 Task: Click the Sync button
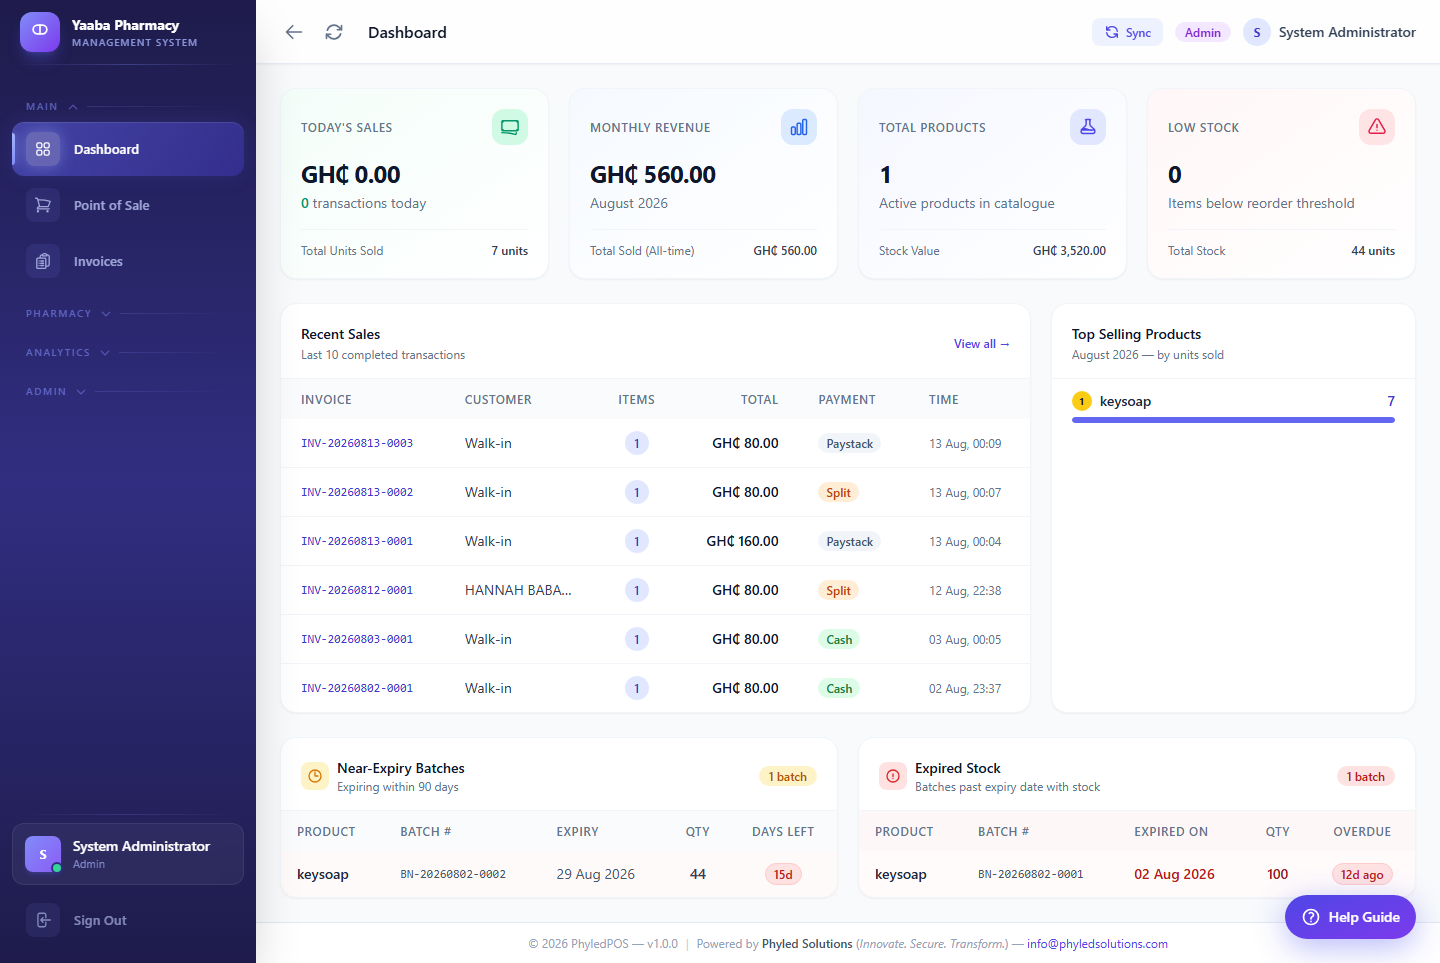1127,32
